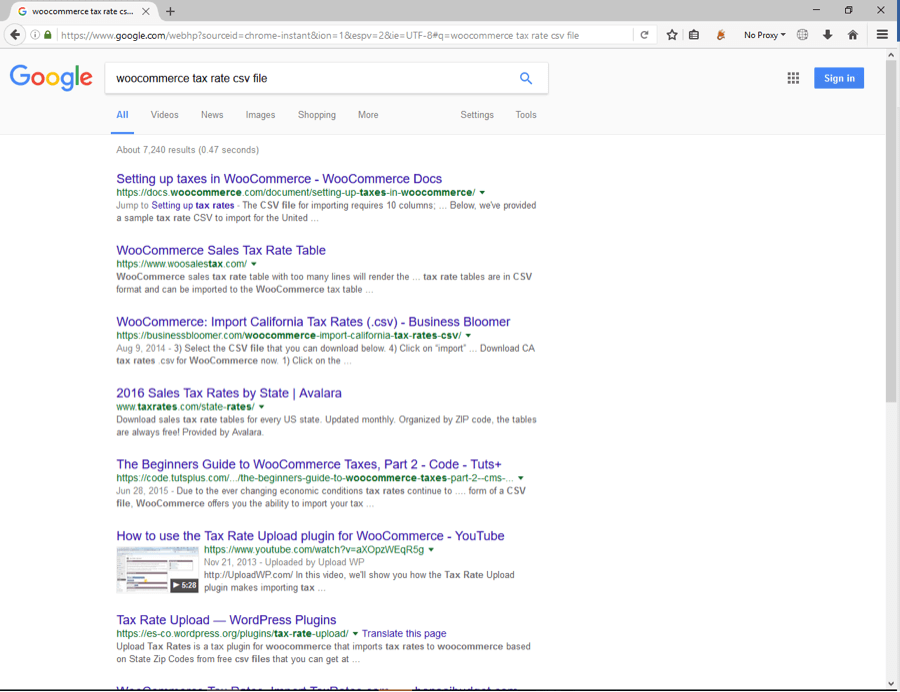The height and width of the screenshot is (692, 900).
Task: Open search Tools menu
Action: 526,115
